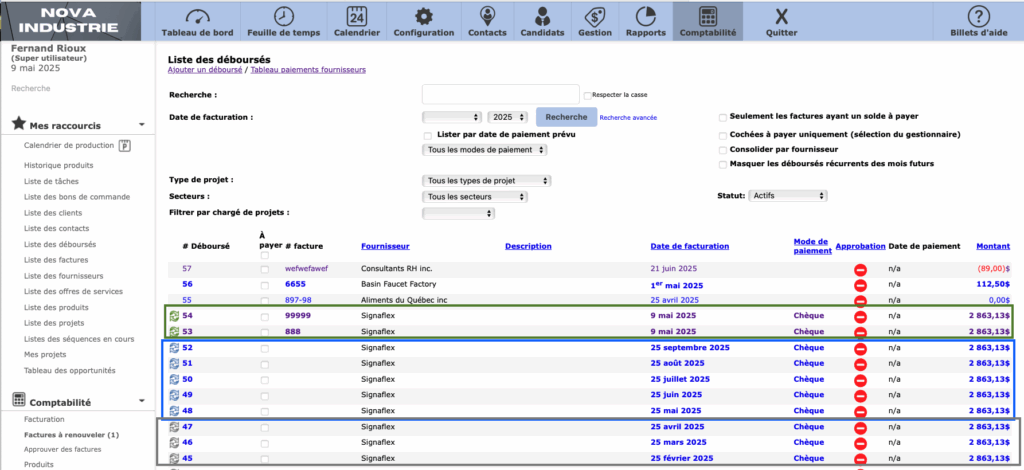Open the Tous les modes de paiement dropdown
The image size is (1024, 470).
click(x=485, y=150)
